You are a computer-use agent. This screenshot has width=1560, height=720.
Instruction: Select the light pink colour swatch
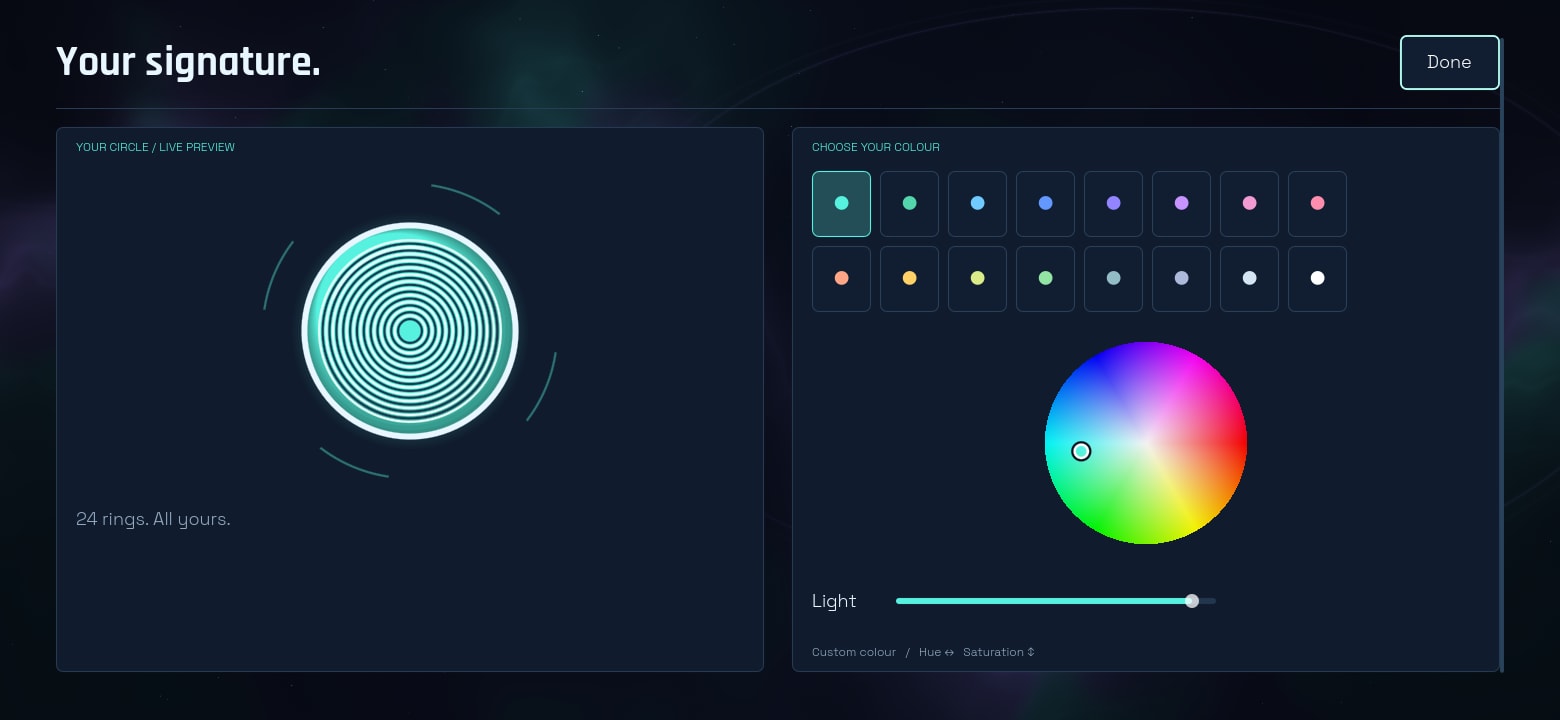click(x=1249, y=204)
